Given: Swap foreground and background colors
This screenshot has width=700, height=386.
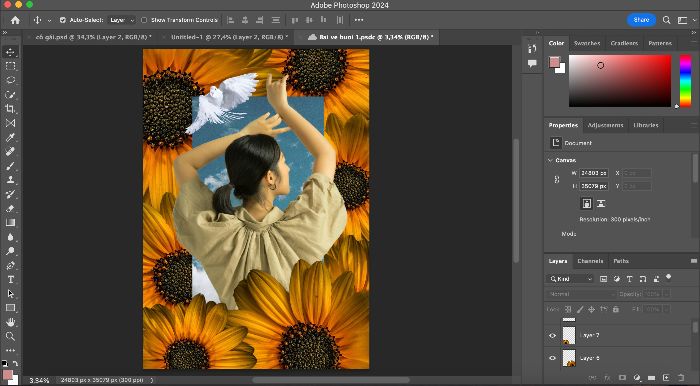Looking at the screenshot, I should 15,364.
